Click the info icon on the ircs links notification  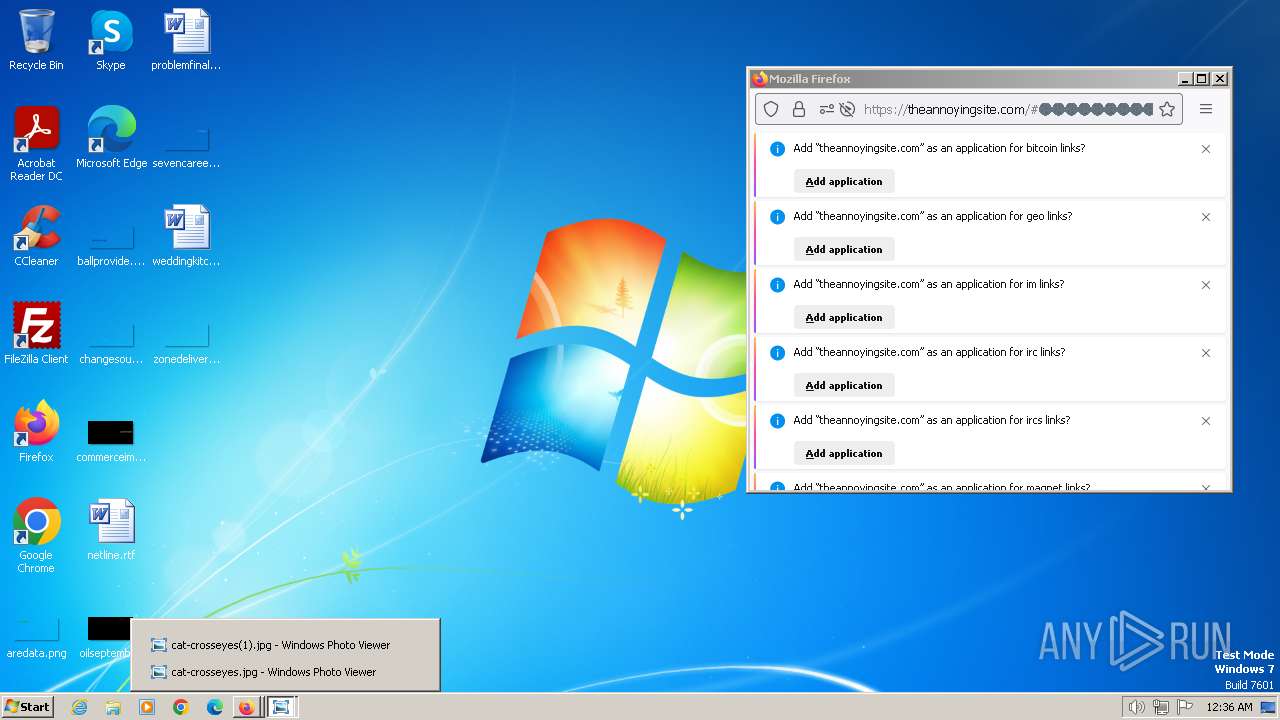click(777, 421)
